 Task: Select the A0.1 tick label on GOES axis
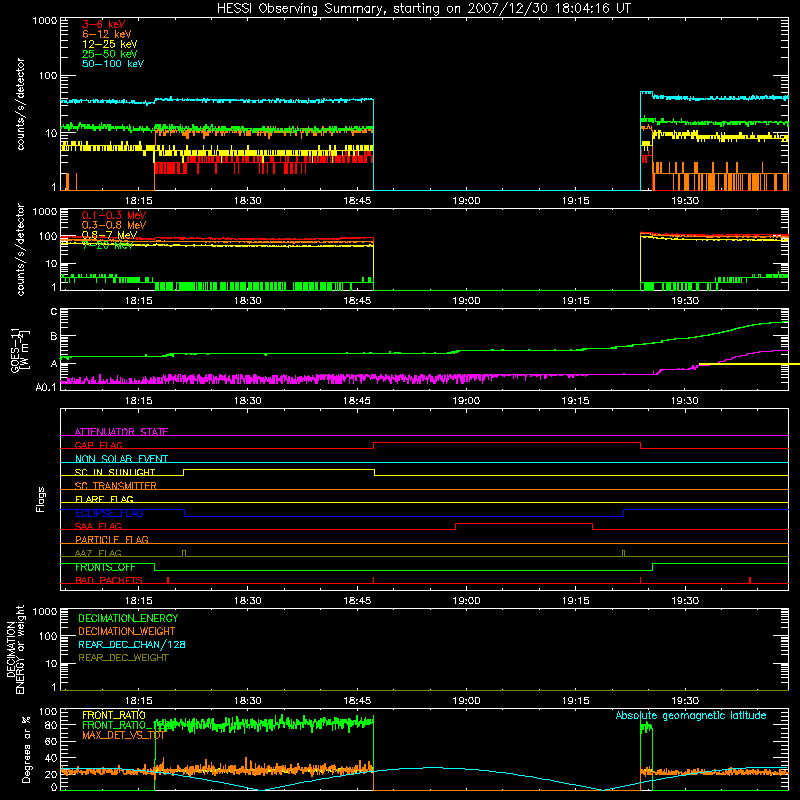pos(46,388)
